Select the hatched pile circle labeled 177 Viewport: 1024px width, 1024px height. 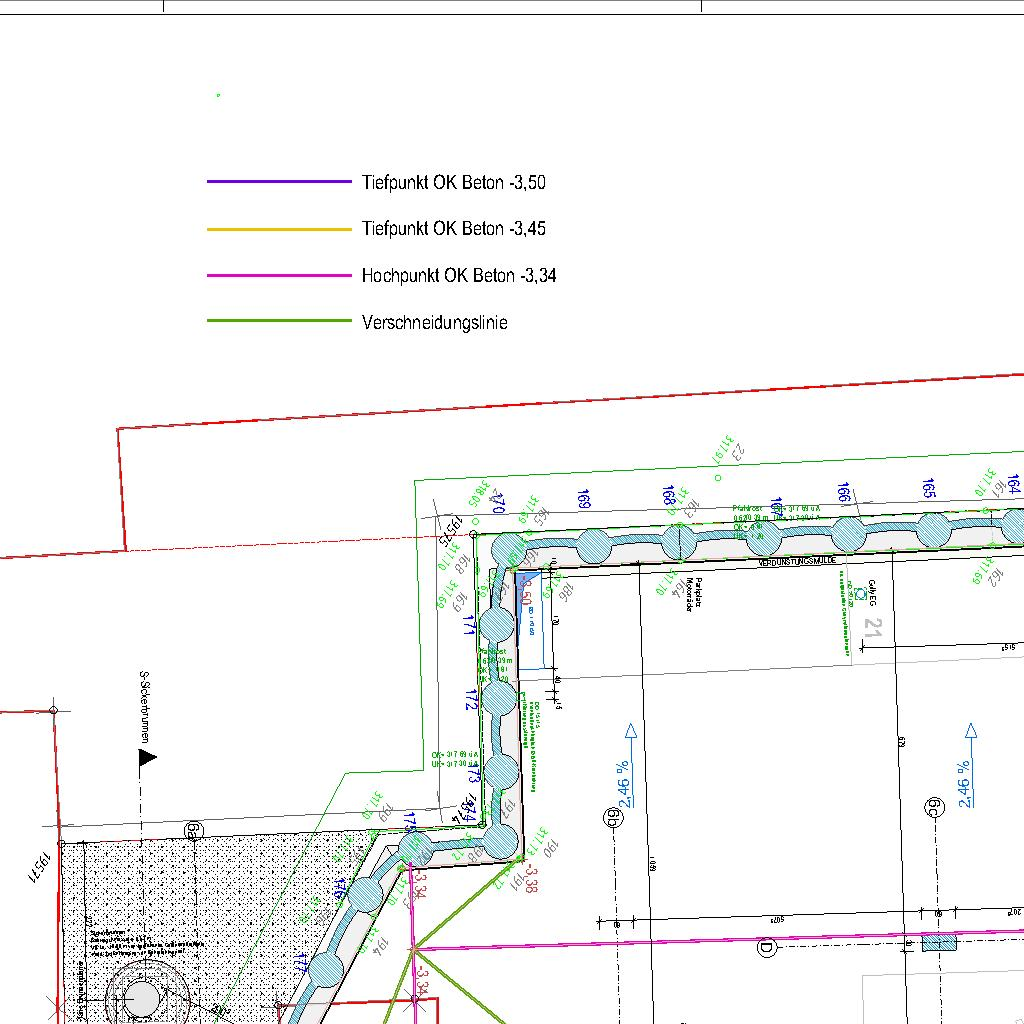pyautogui.click(x=326, y=969)
